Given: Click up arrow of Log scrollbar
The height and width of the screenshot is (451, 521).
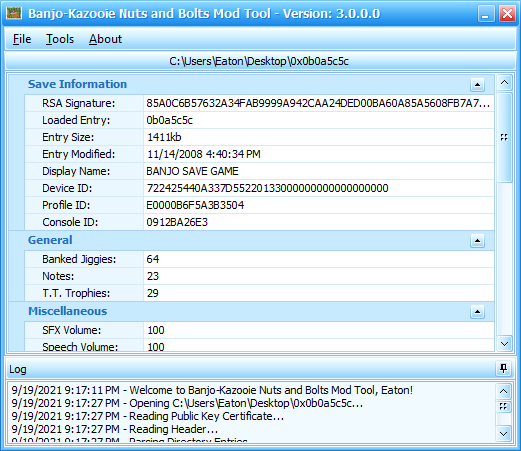Looking at the screenshot, I should coord(503,391).
